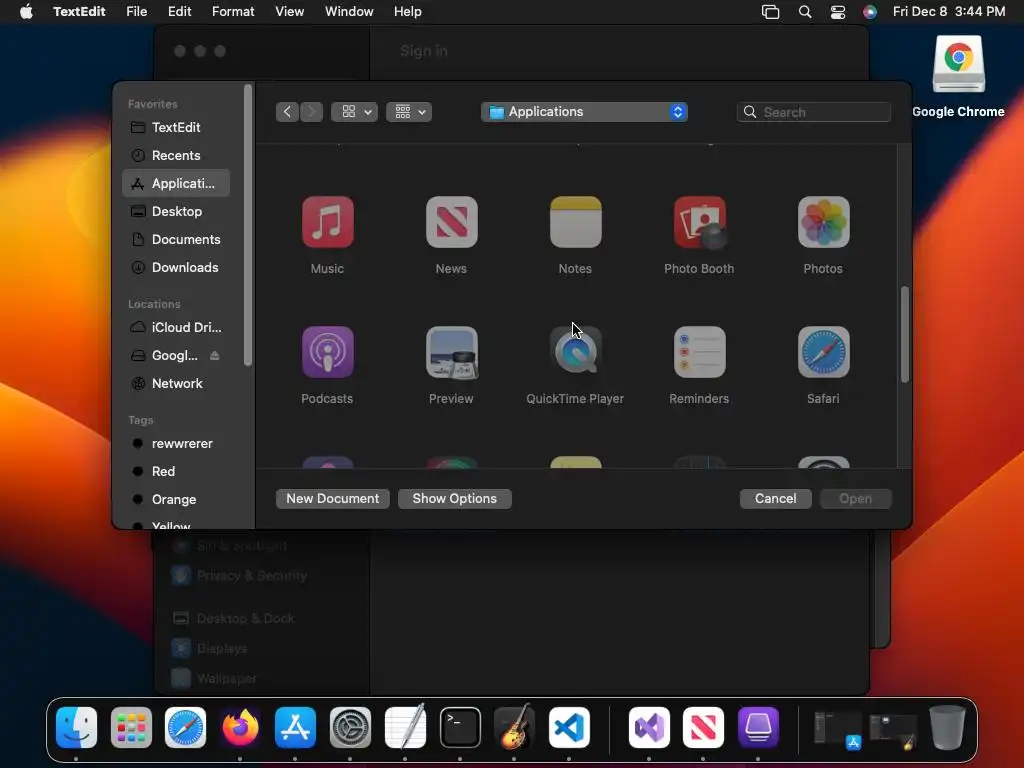This screenshot has height=768, width=1024.
Task: Open Launchpad from the Dock
Action: click(131, 727)
